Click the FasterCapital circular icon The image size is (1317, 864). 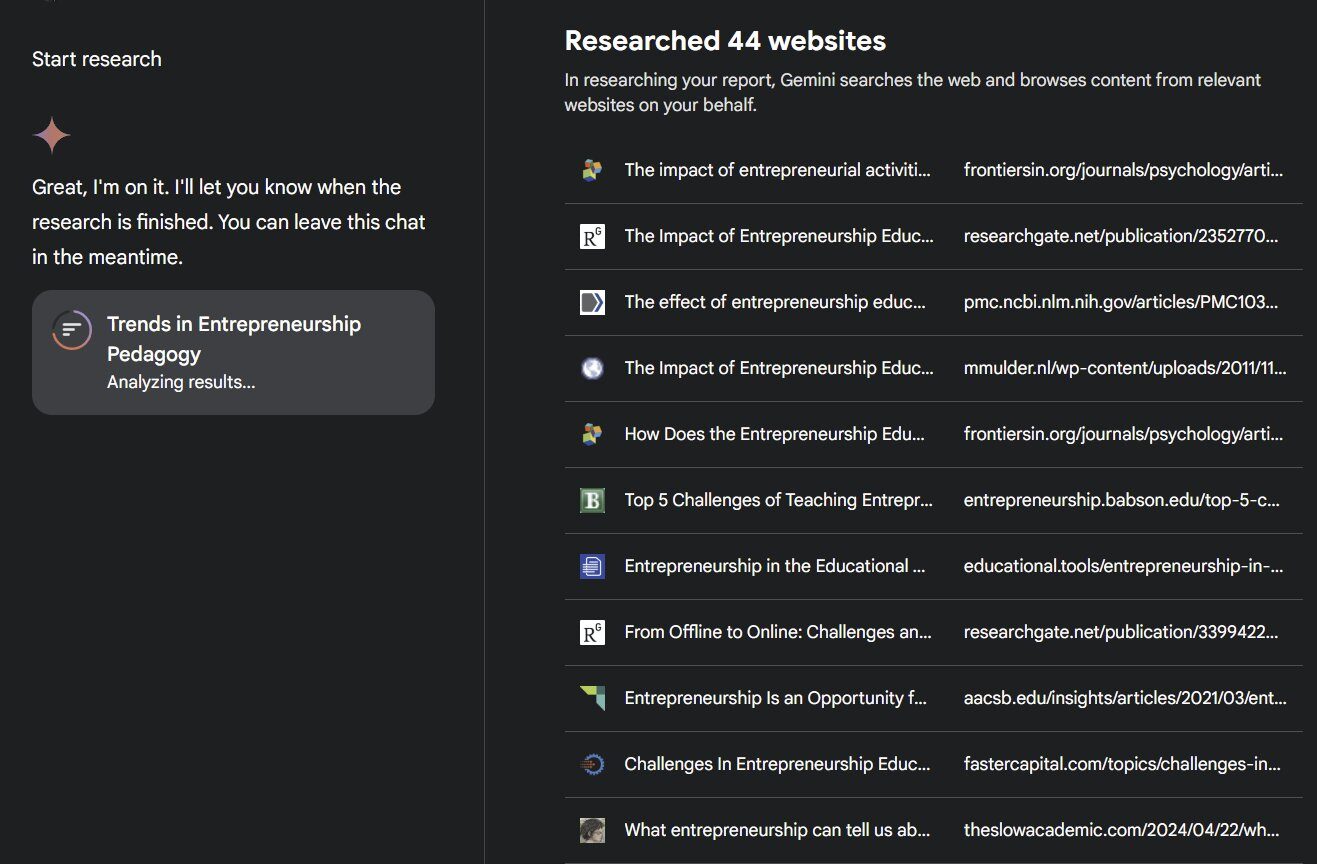coord(592,764)
